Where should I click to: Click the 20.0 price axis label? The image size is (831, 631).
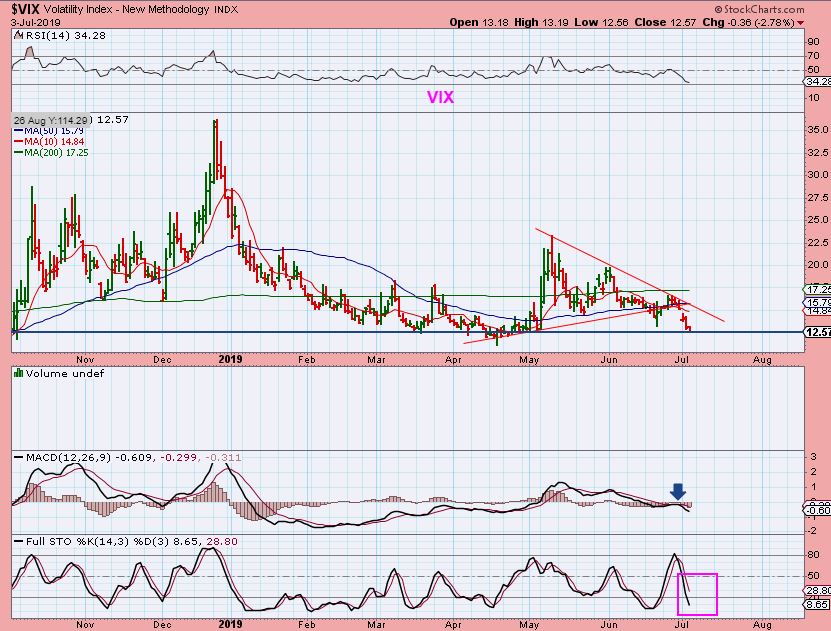coord(818,265)
